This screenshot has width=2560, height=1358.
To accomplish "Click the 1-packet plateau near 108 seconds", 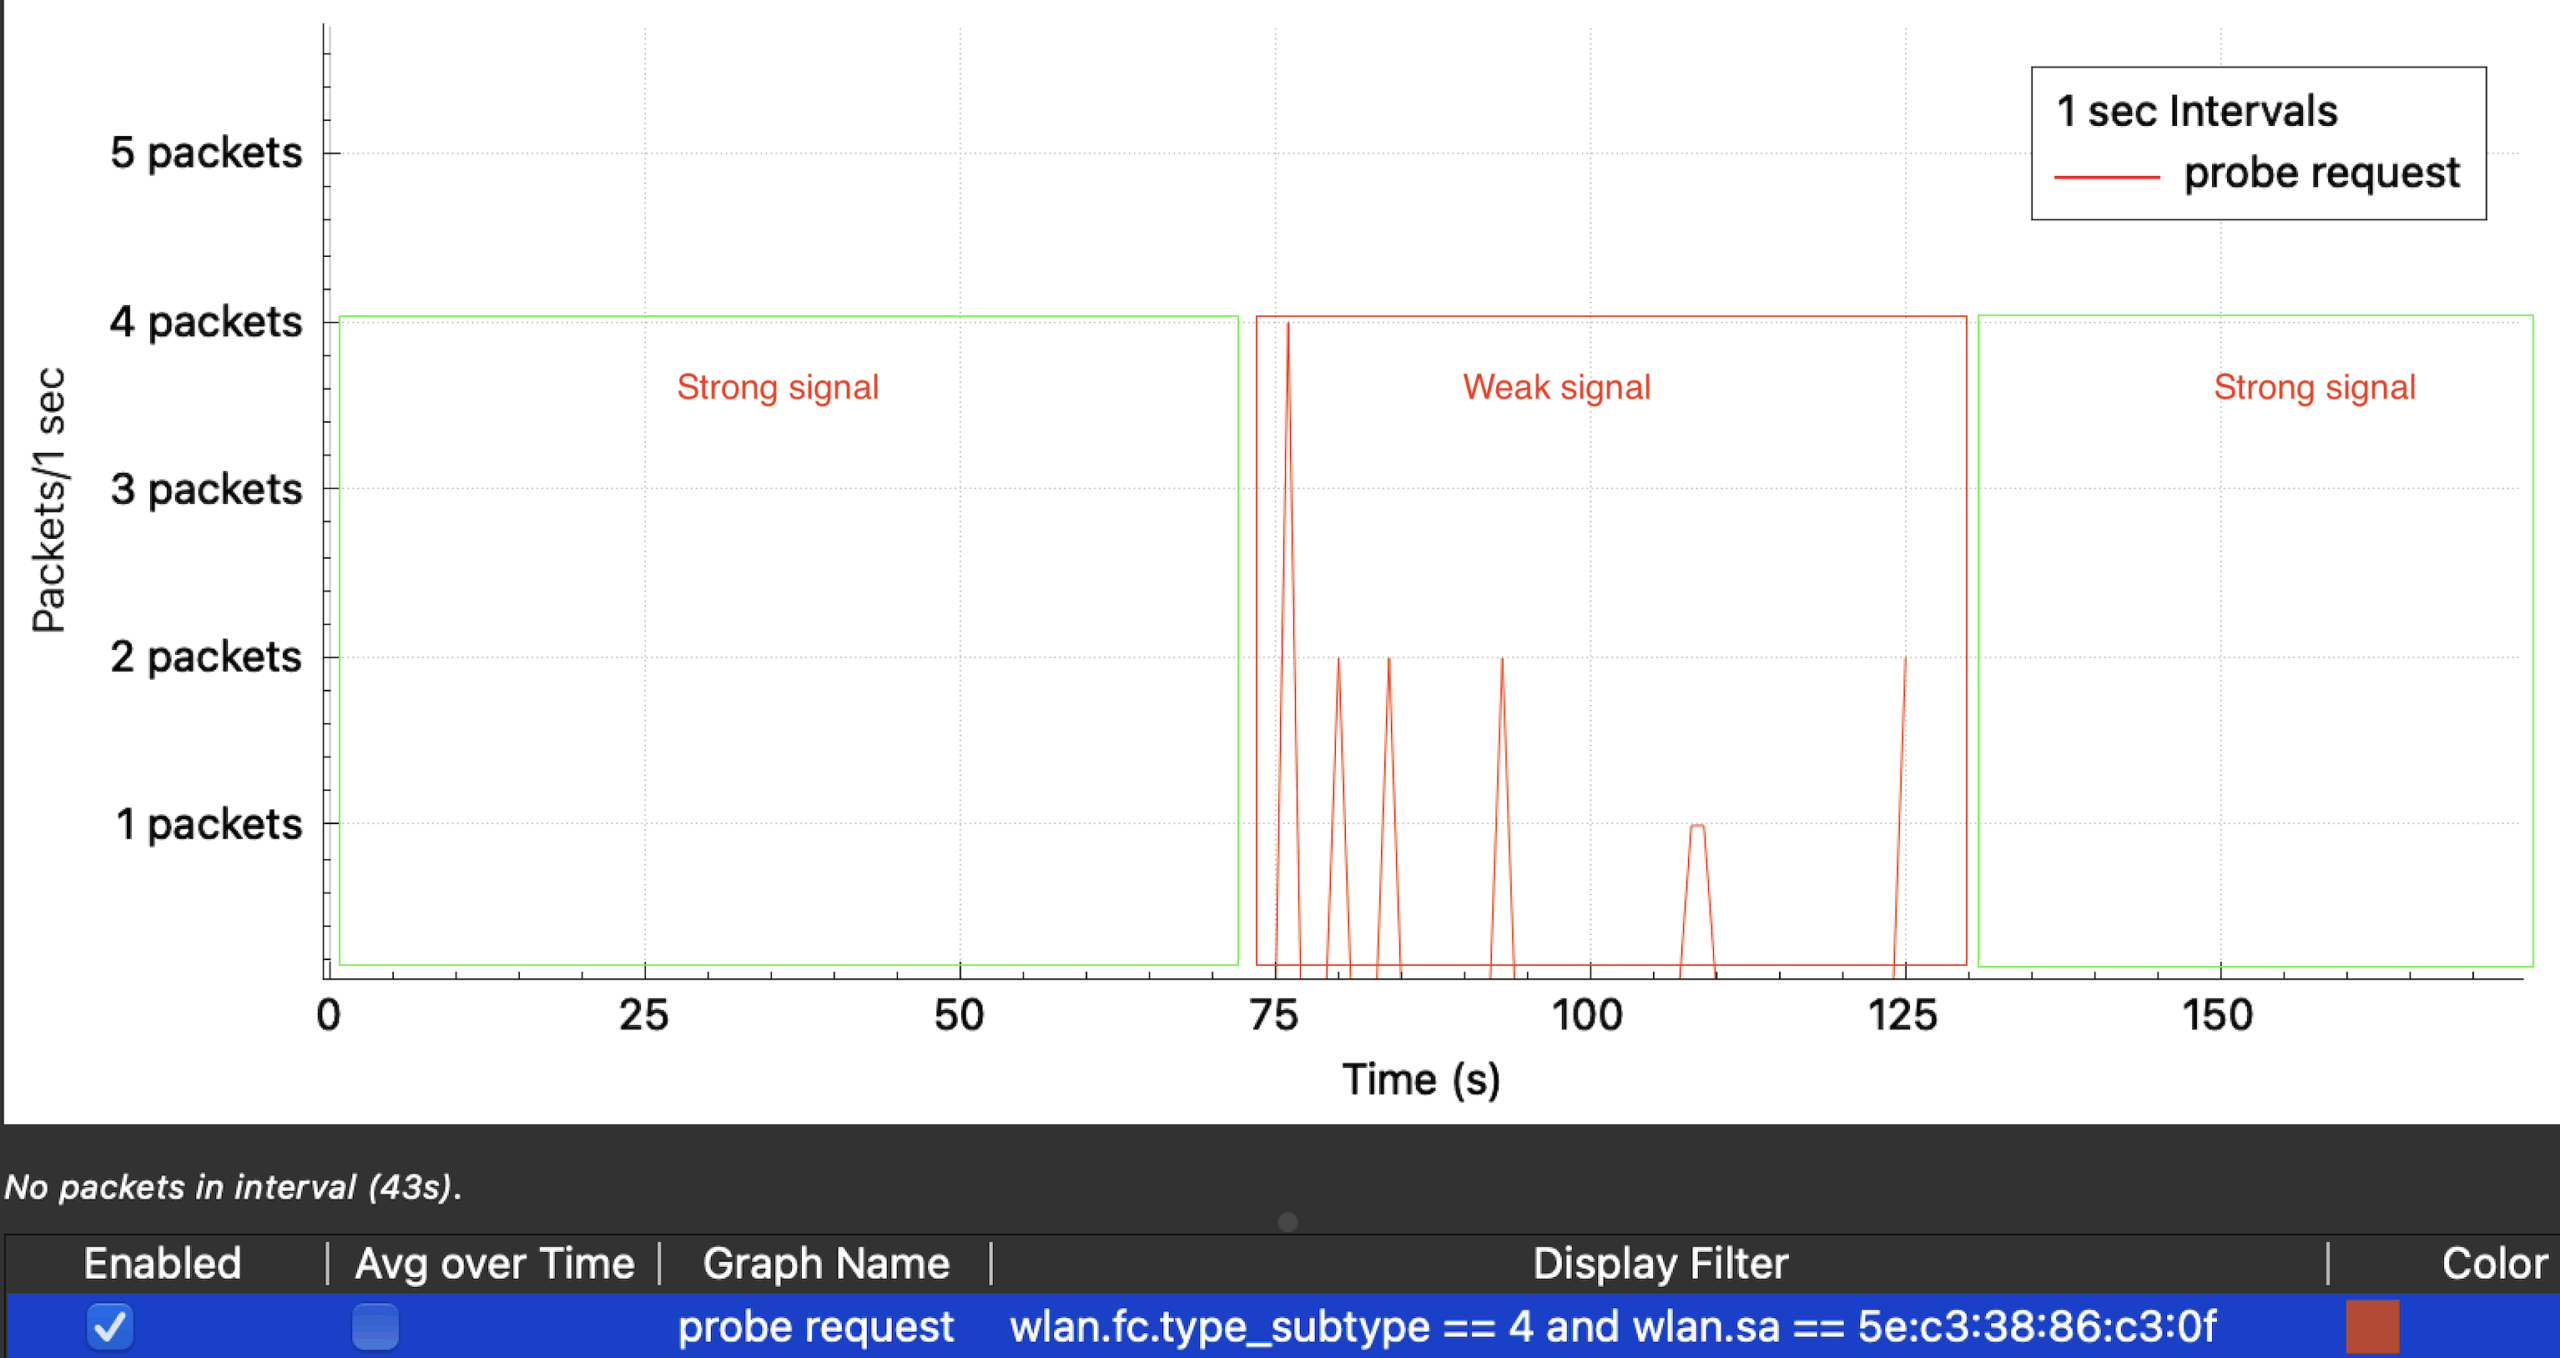I will (1697, 826).
